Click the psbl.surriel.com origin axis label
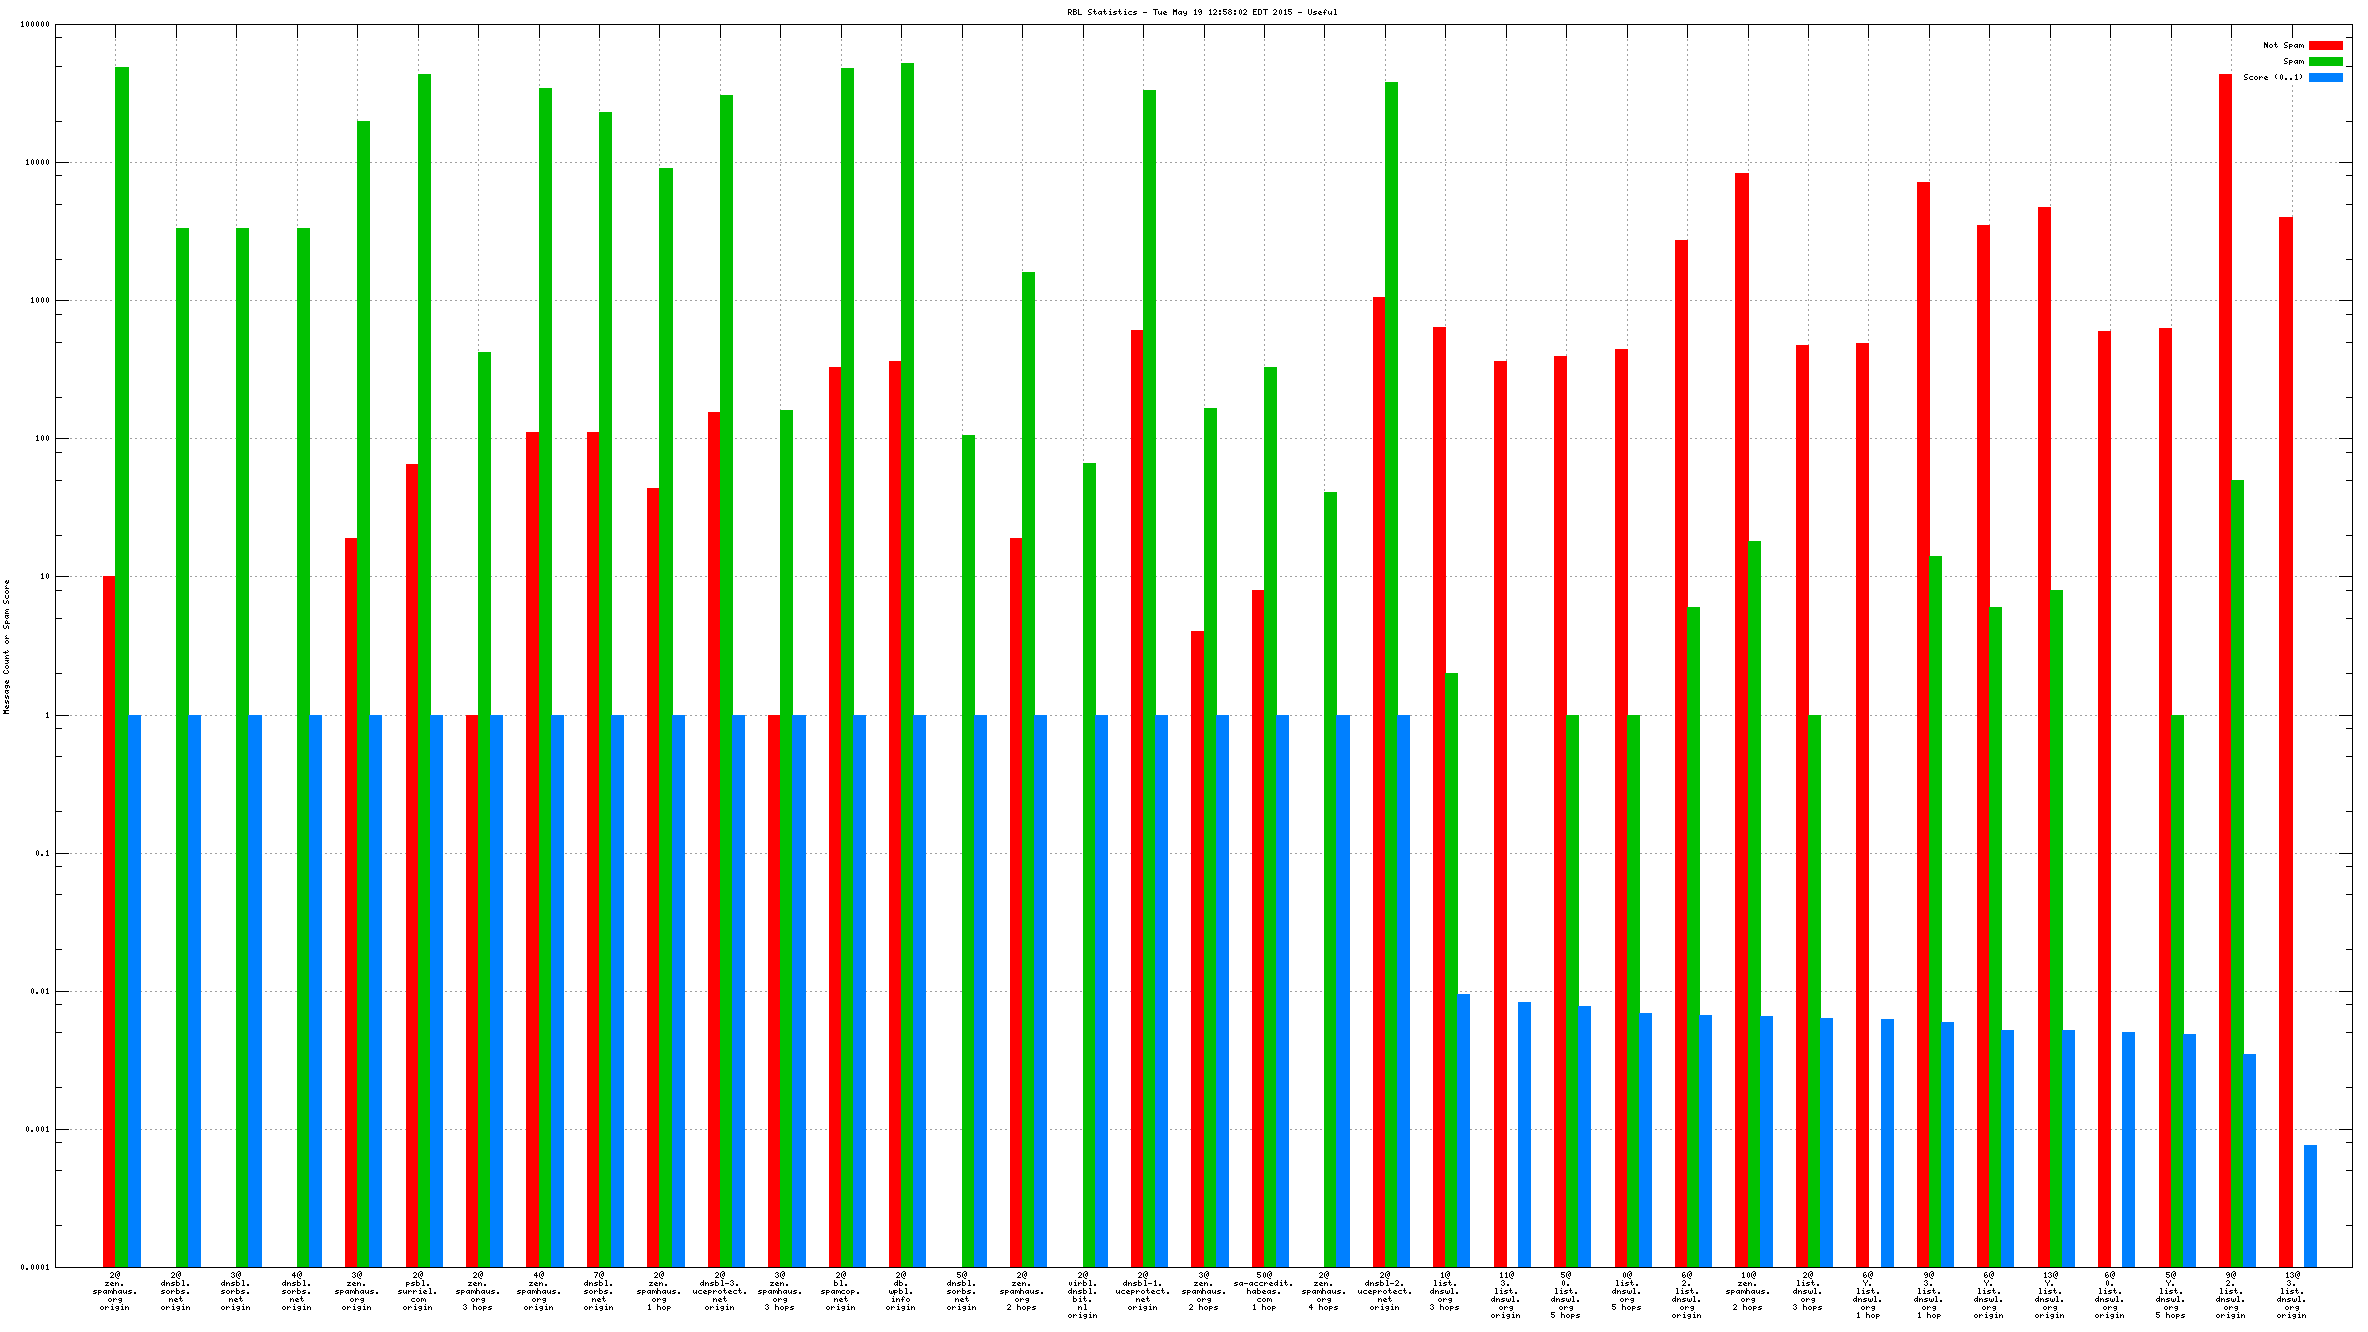 (418, 1291)
